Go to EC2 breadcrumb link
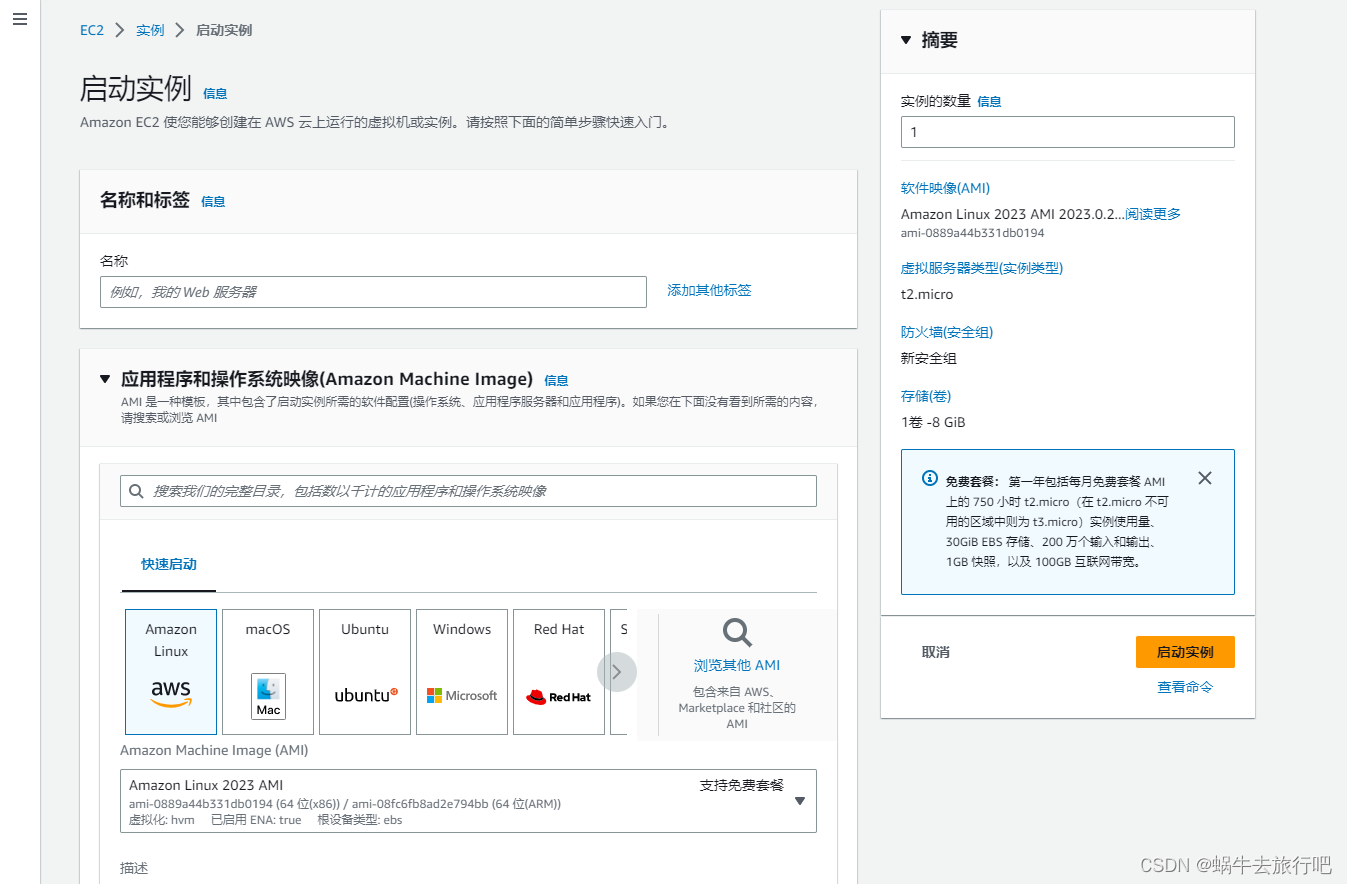This screenshot has height=884, width=1347. click(92, 30)
